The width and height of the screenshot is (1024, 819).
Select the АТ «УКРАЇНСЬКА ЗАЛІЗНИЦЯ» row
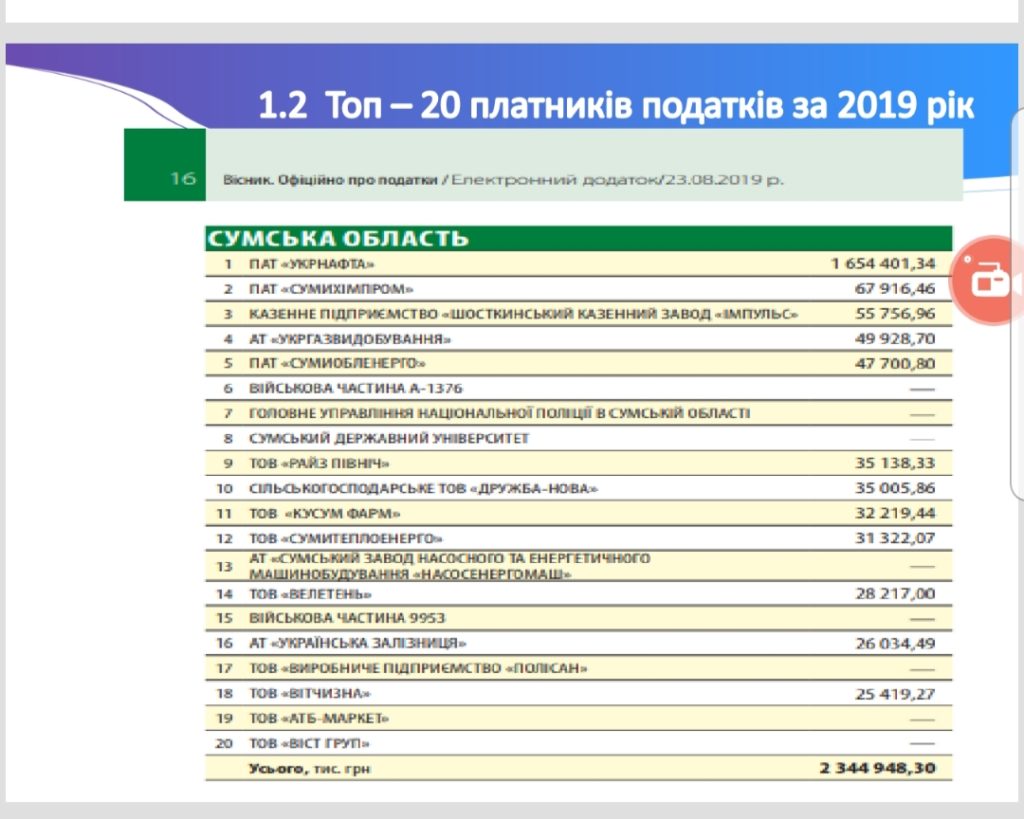pyautogui.click(x=358, y=643)
